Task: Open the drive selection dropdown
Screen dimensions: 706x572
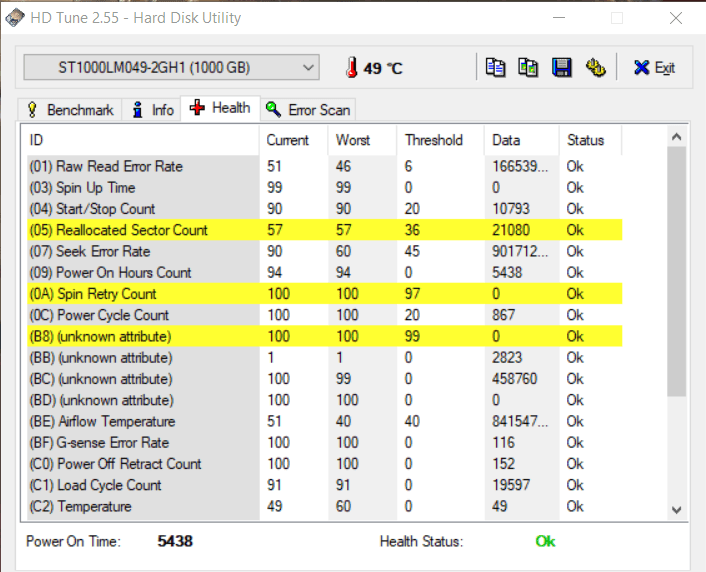Action: coord(172,68)
